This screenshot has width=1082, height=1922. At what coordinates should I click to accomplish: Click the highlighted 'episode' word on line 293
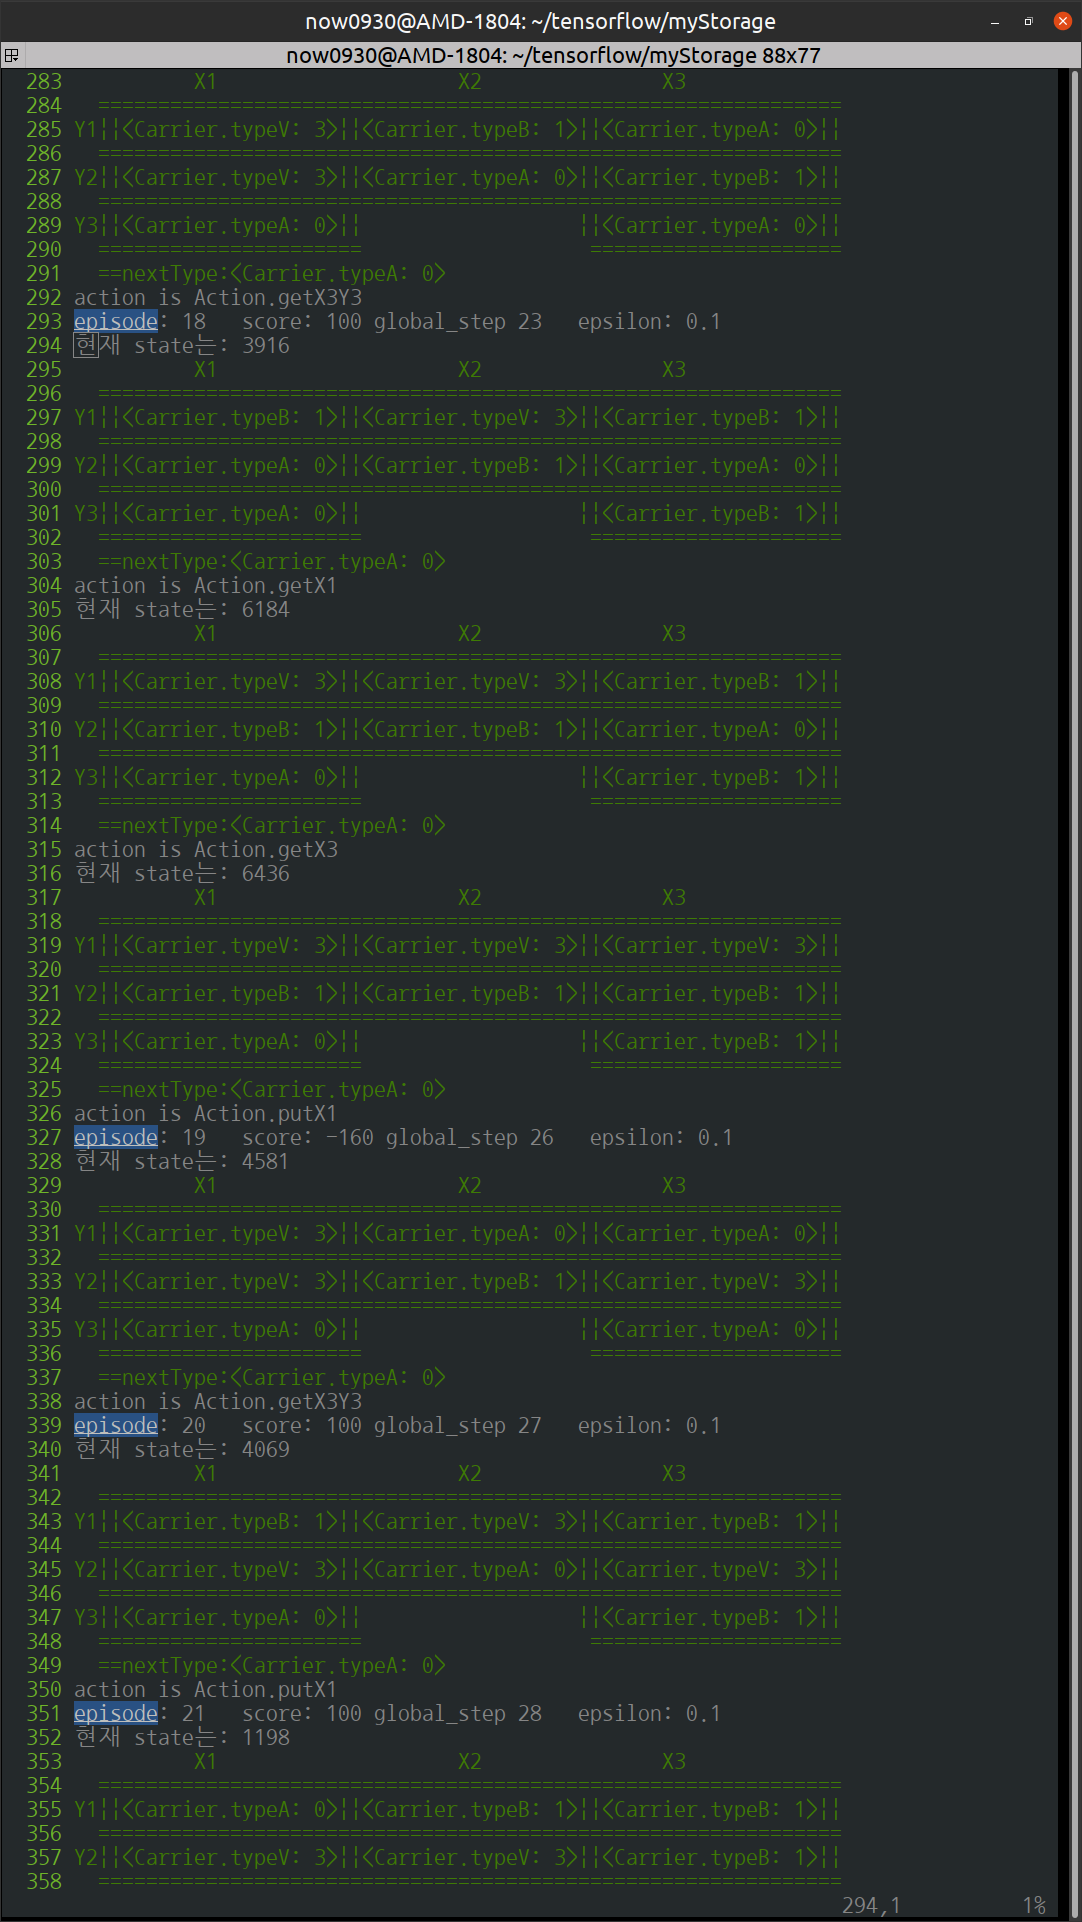click(x=116, y=321)
